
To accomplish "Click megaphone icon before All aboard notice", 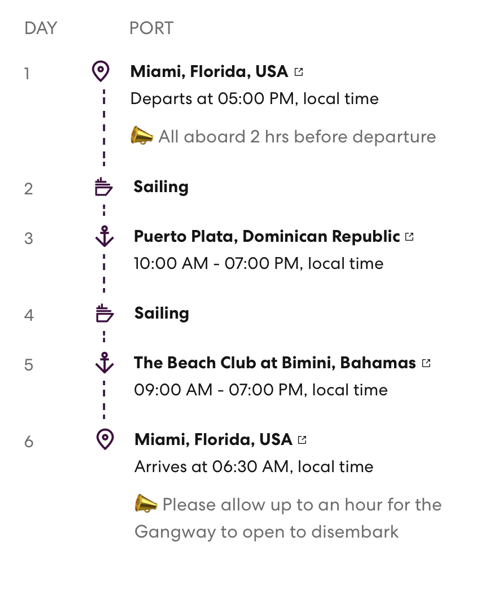I will tap(142, 136).
